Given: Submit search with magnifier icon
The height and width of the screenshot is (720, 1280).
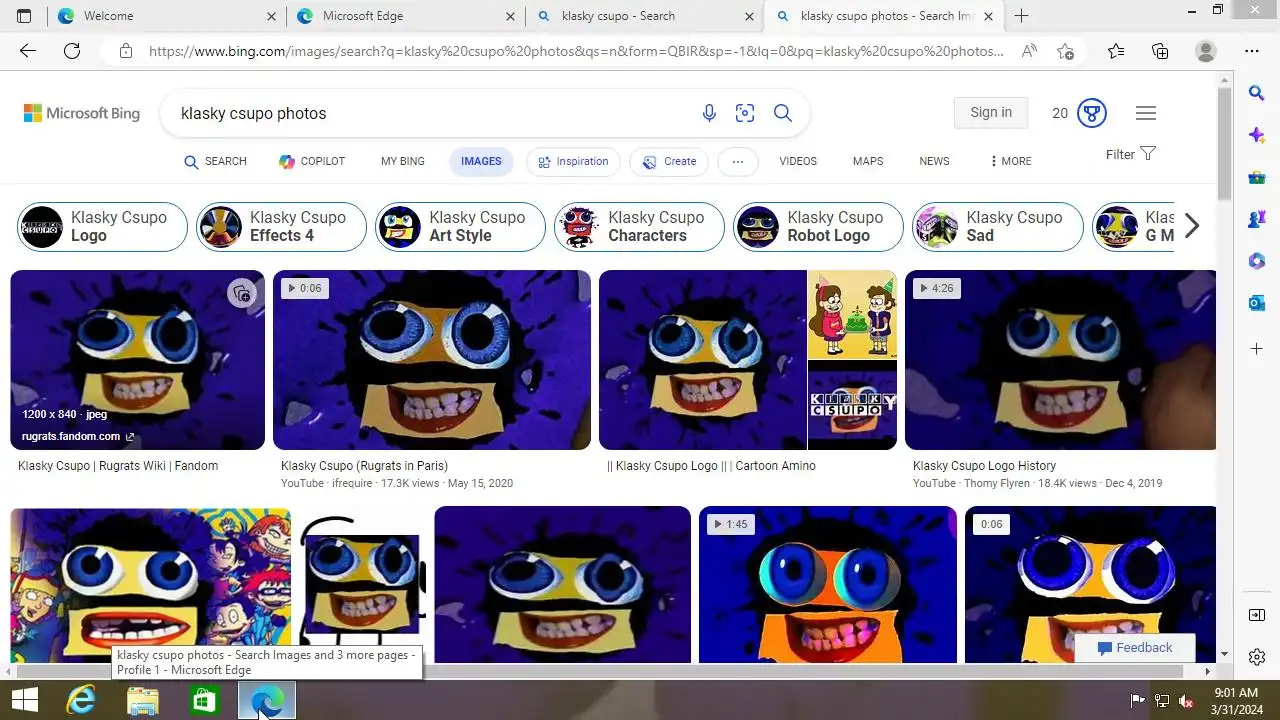Looking at the screenshot, I should pyautogui.click(x=783, y=113).
